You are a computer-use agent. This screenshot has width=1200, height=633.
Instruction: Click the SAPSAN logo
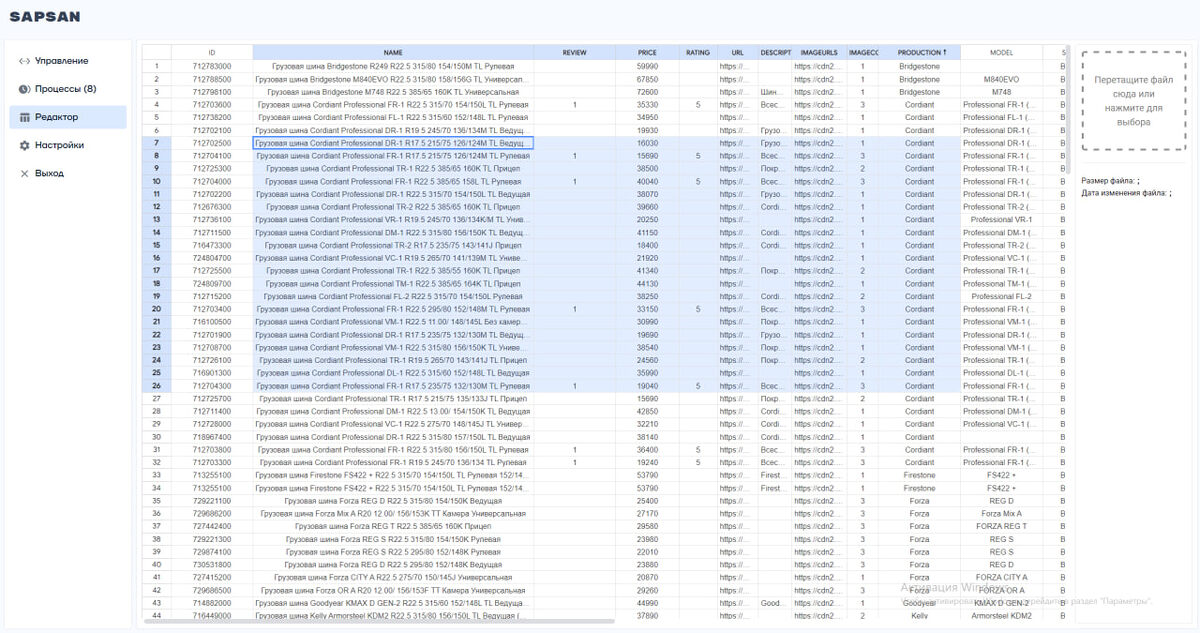[x=44, y=16]
